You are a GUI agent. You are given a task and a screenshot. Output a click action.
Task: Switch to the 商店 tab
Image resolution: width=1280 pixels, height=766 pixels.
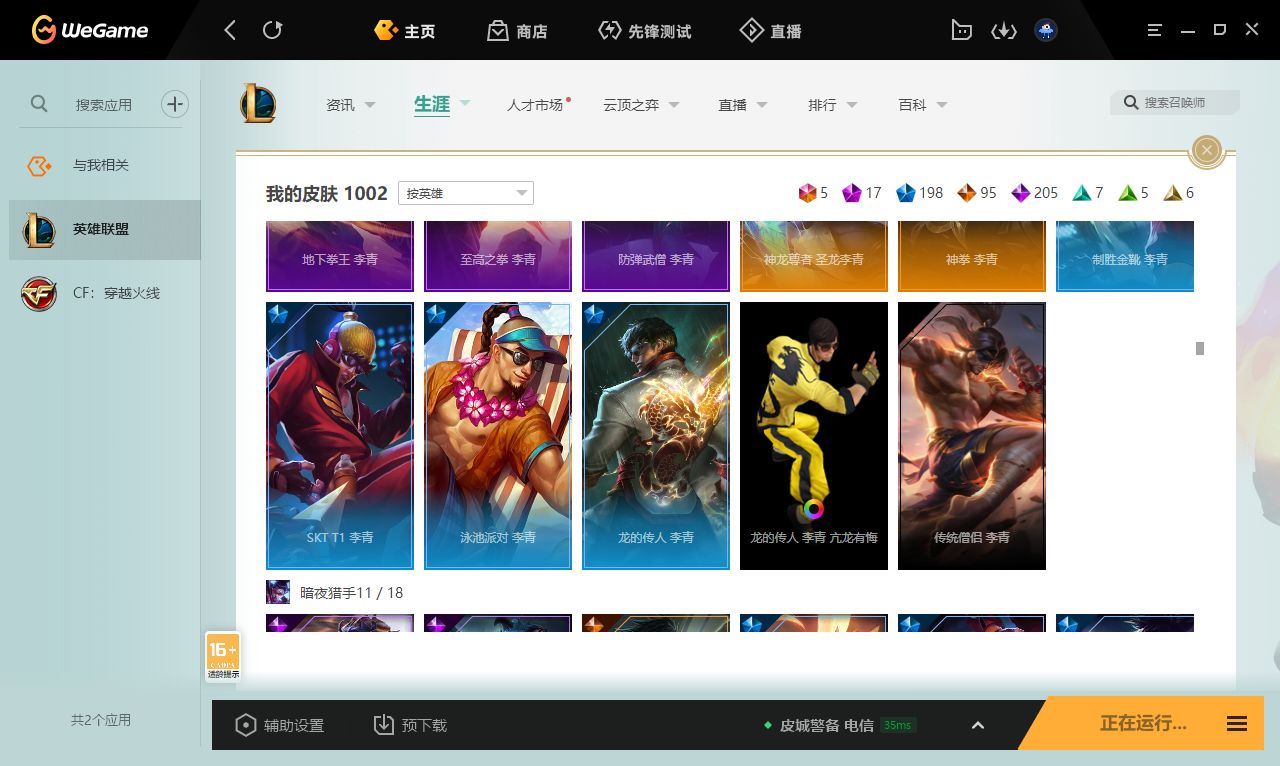[517, 31]
